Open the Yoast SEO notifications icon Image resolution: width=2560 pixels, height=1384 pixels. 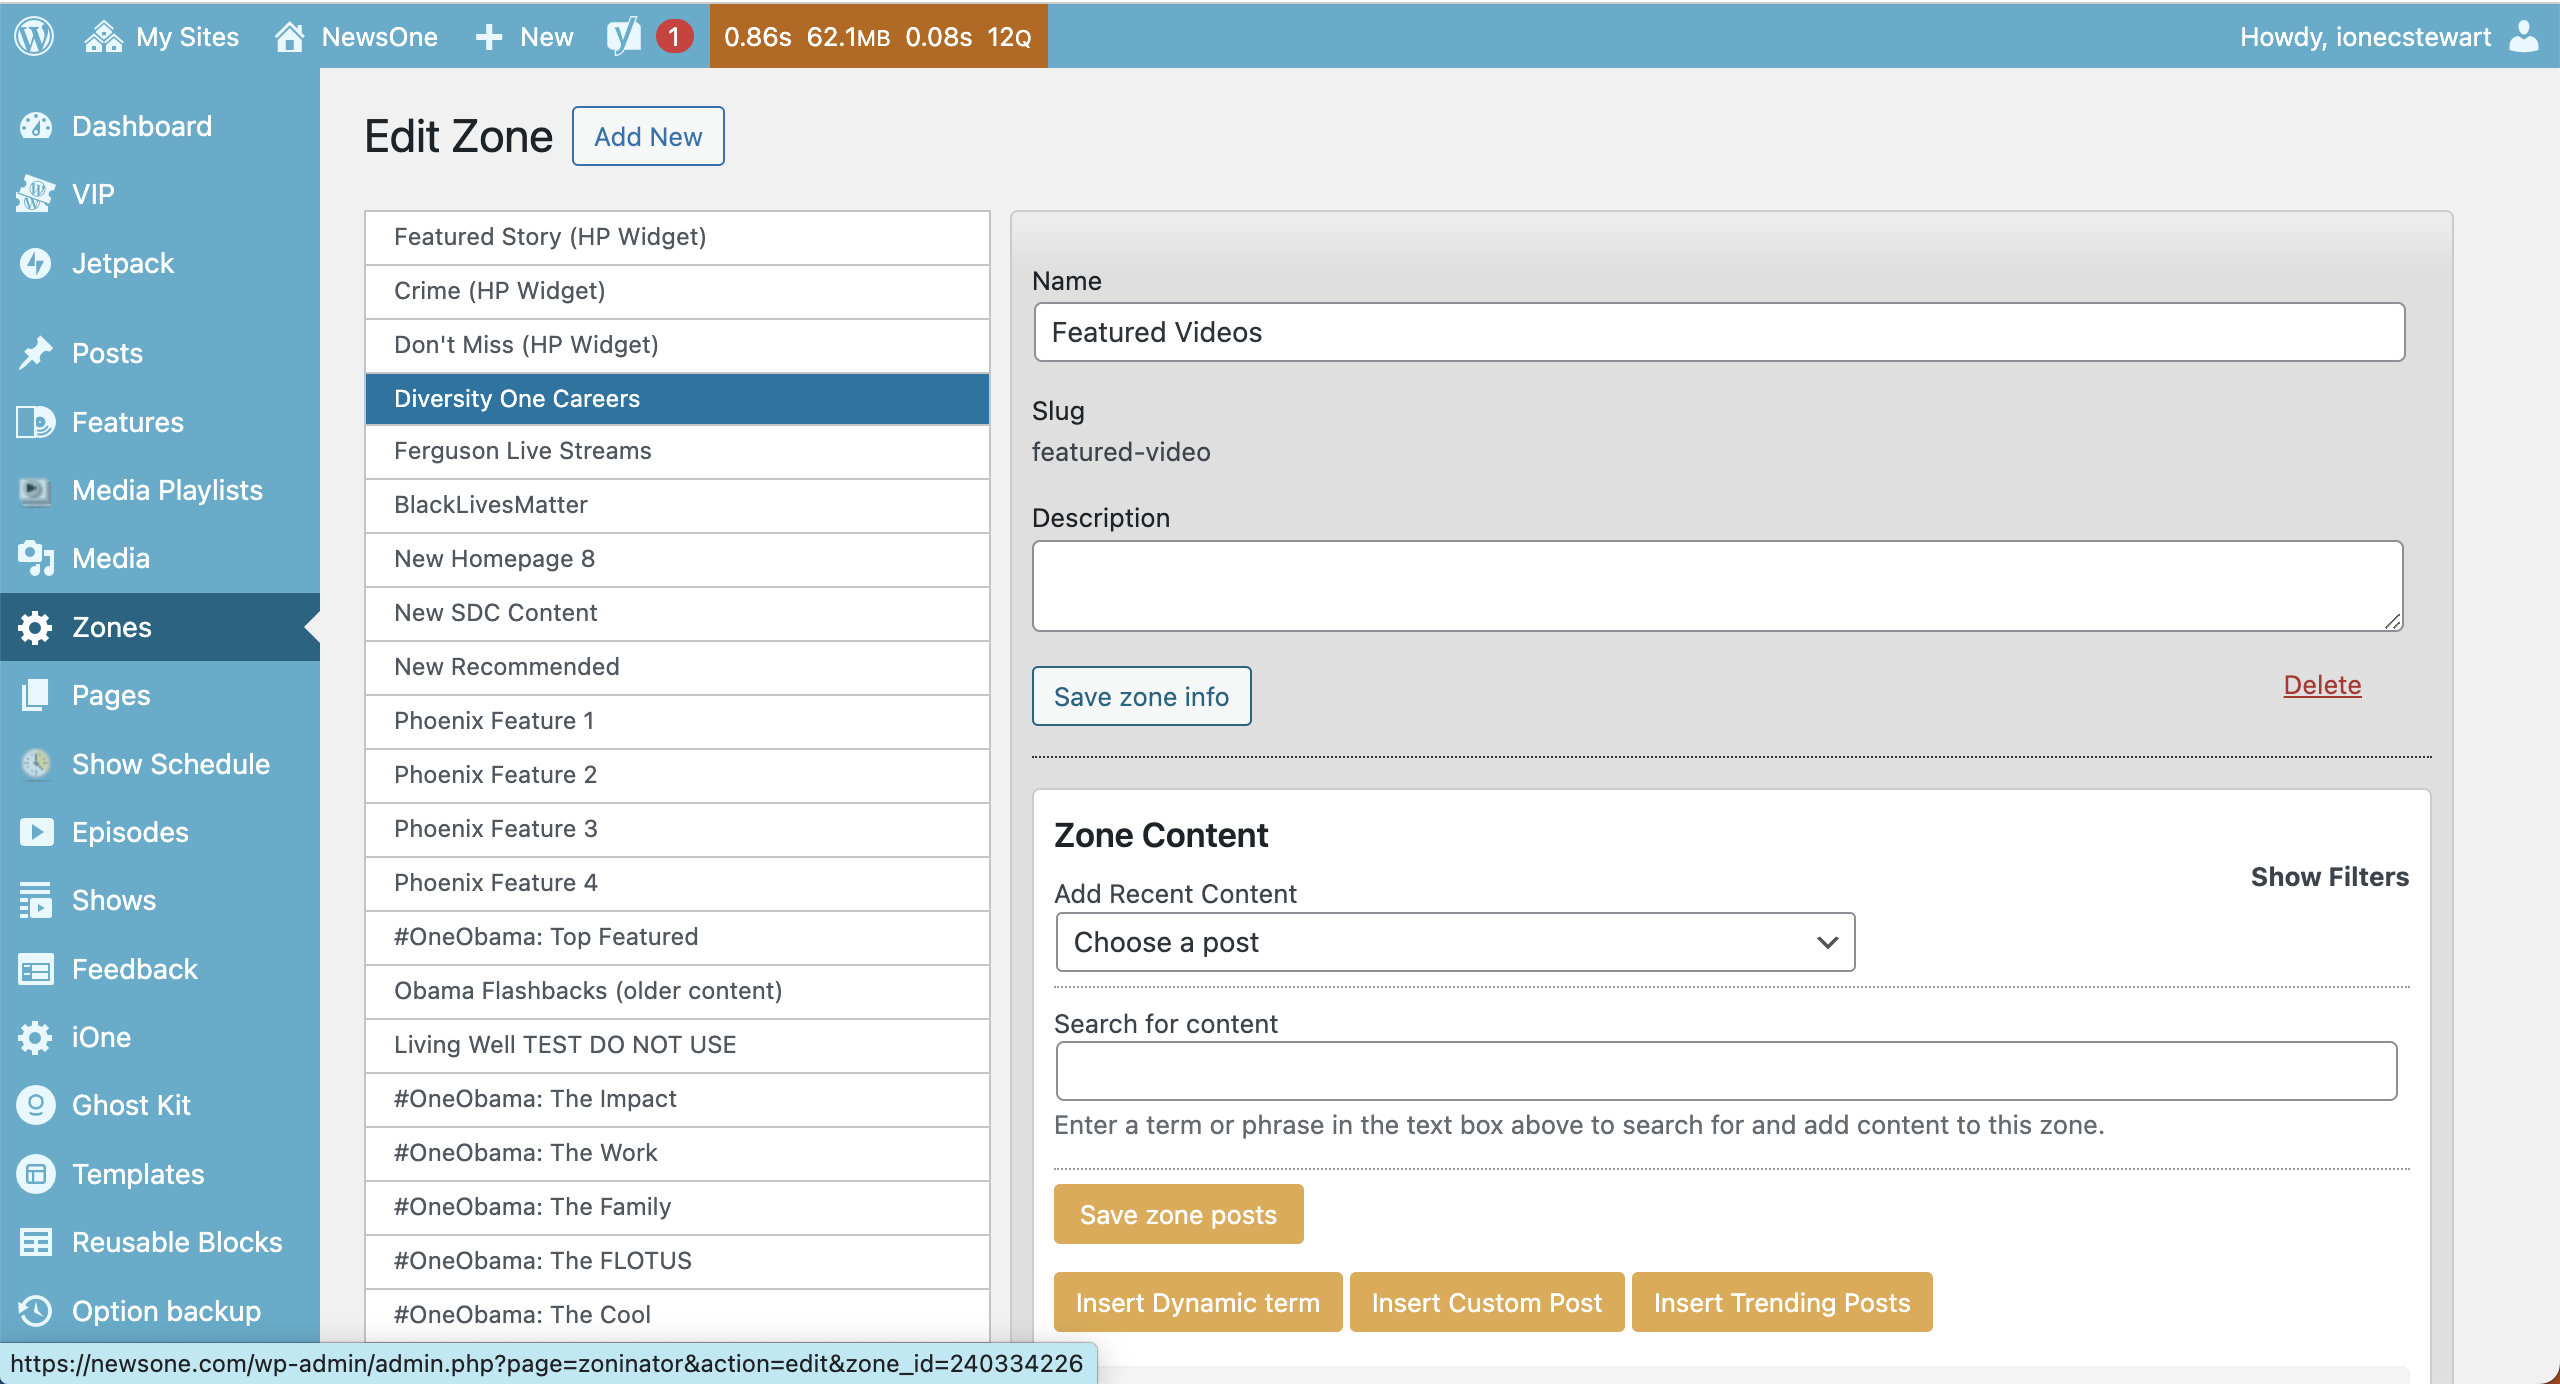pyautogui.click(x=624, y=37)
